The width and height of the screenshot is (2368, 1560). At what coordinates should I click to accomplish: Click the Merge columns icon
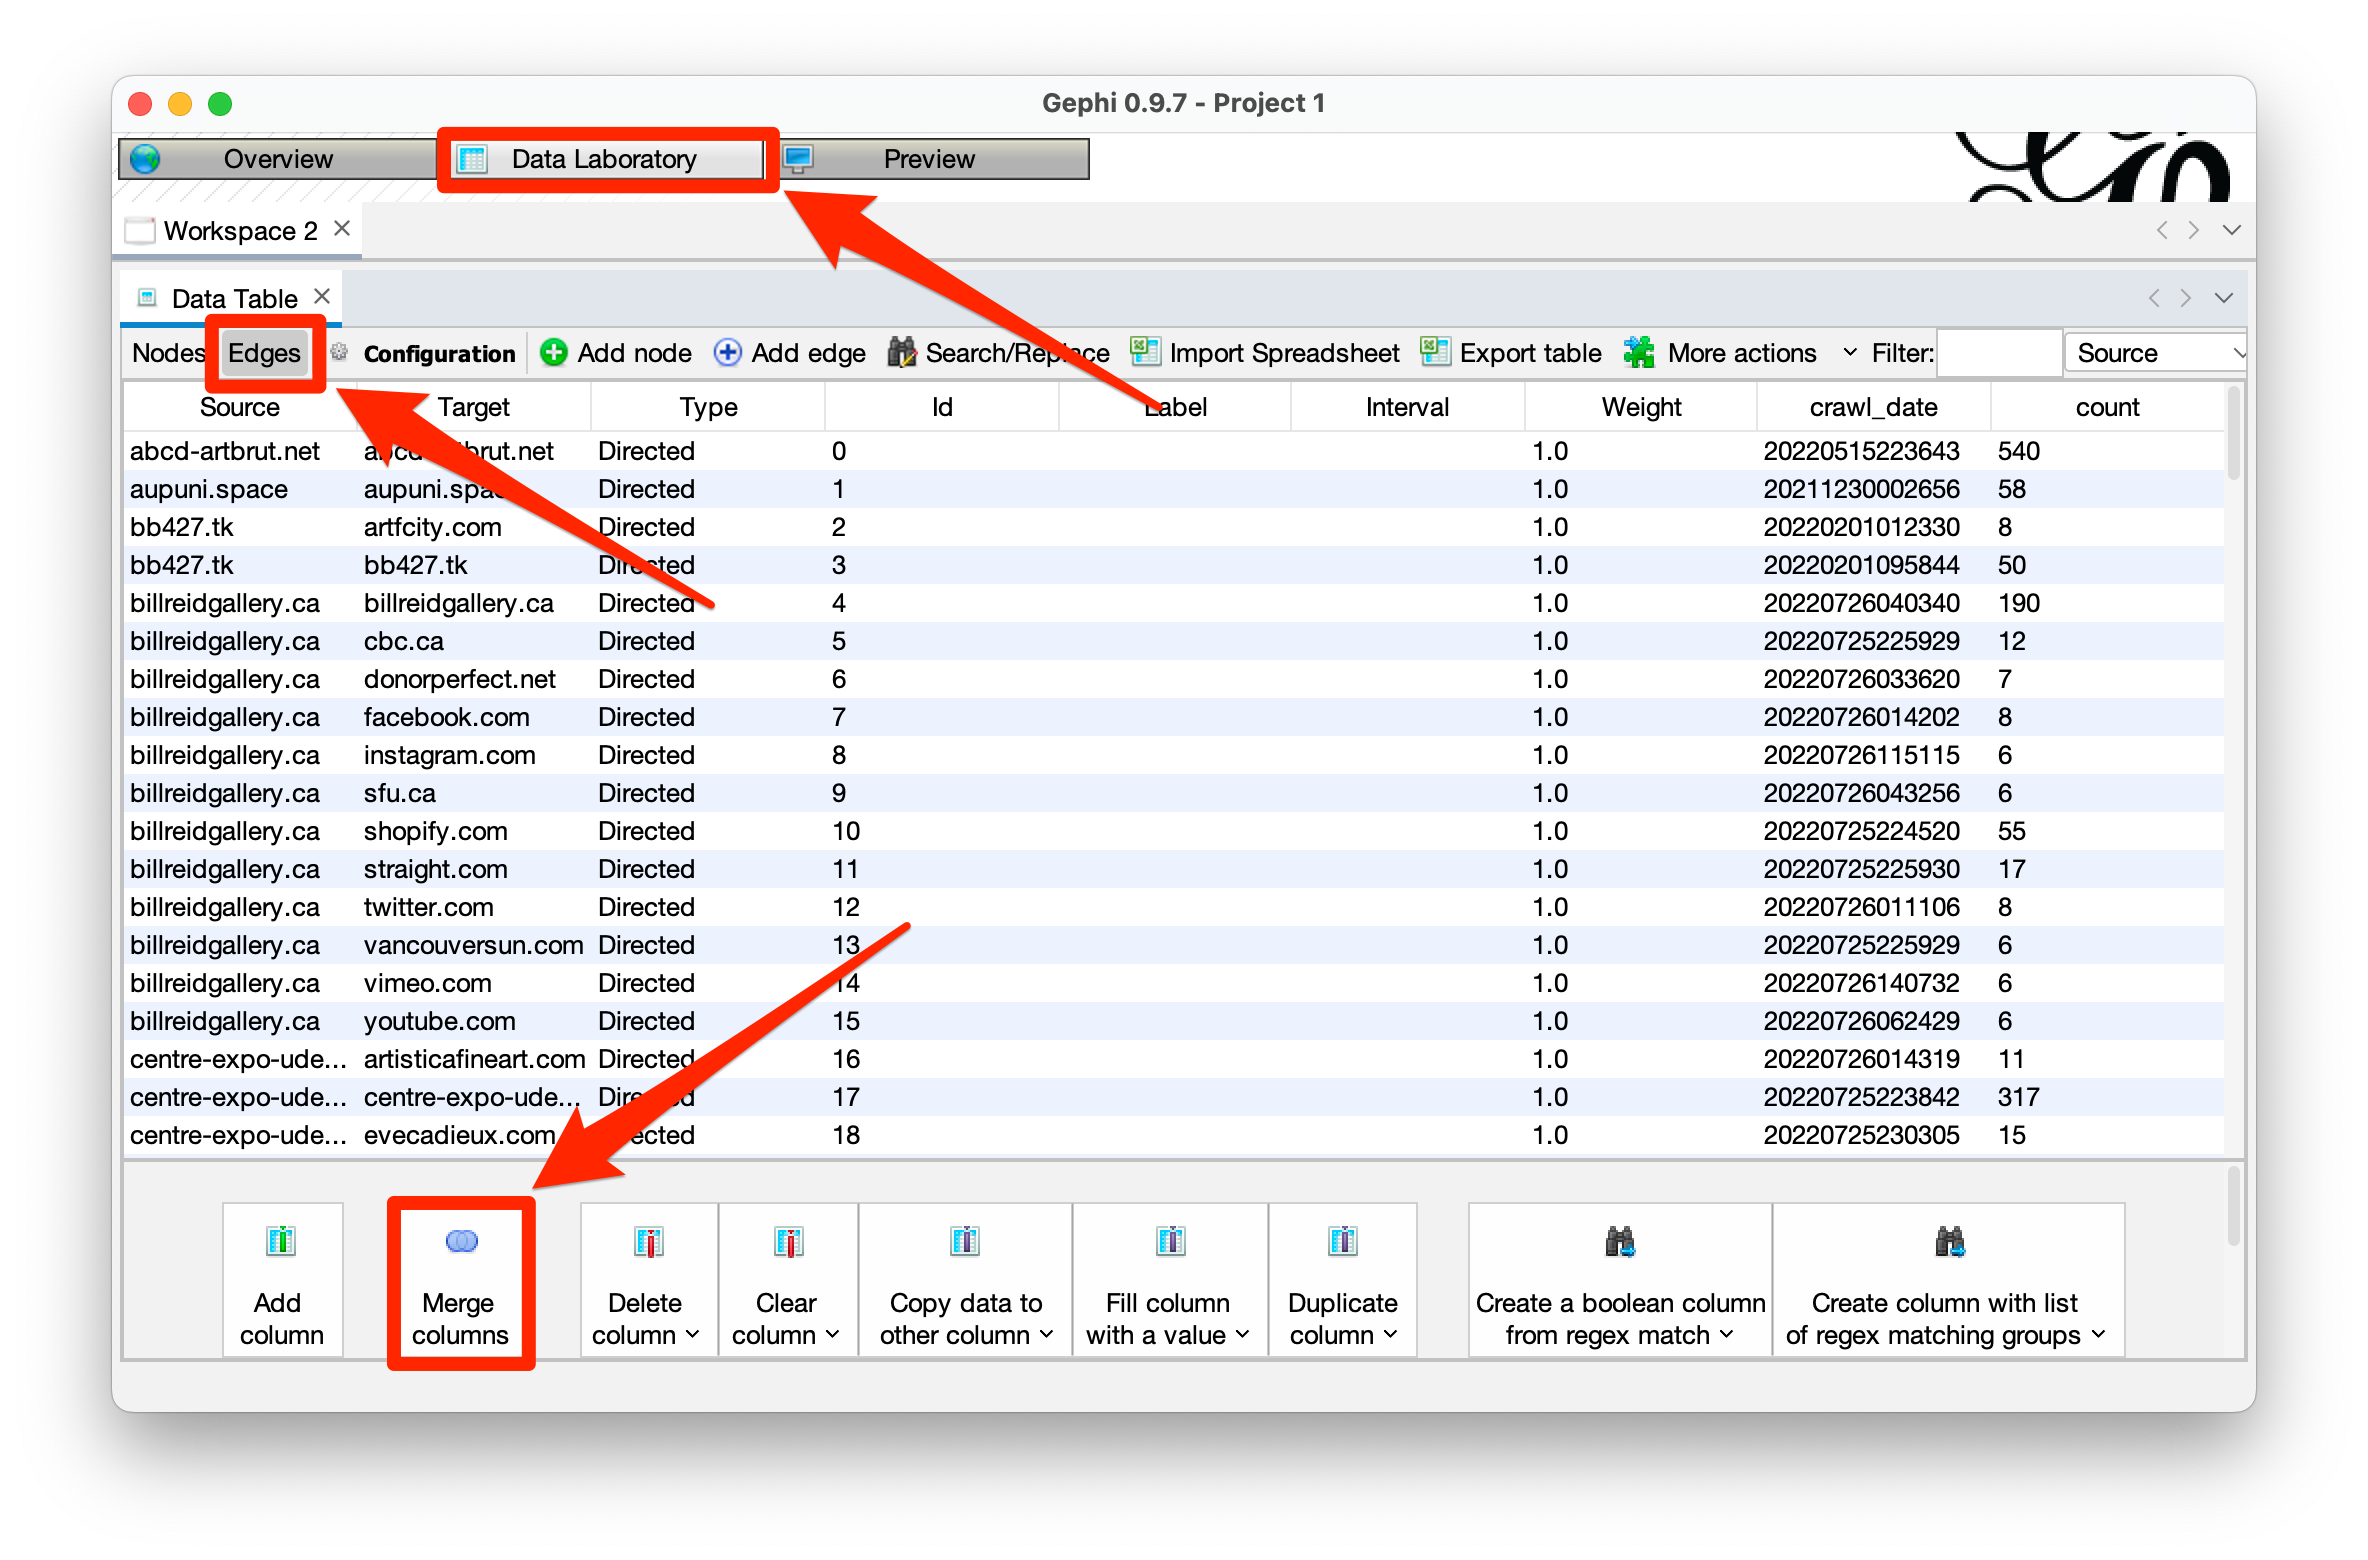click(x=461, y=1241)
